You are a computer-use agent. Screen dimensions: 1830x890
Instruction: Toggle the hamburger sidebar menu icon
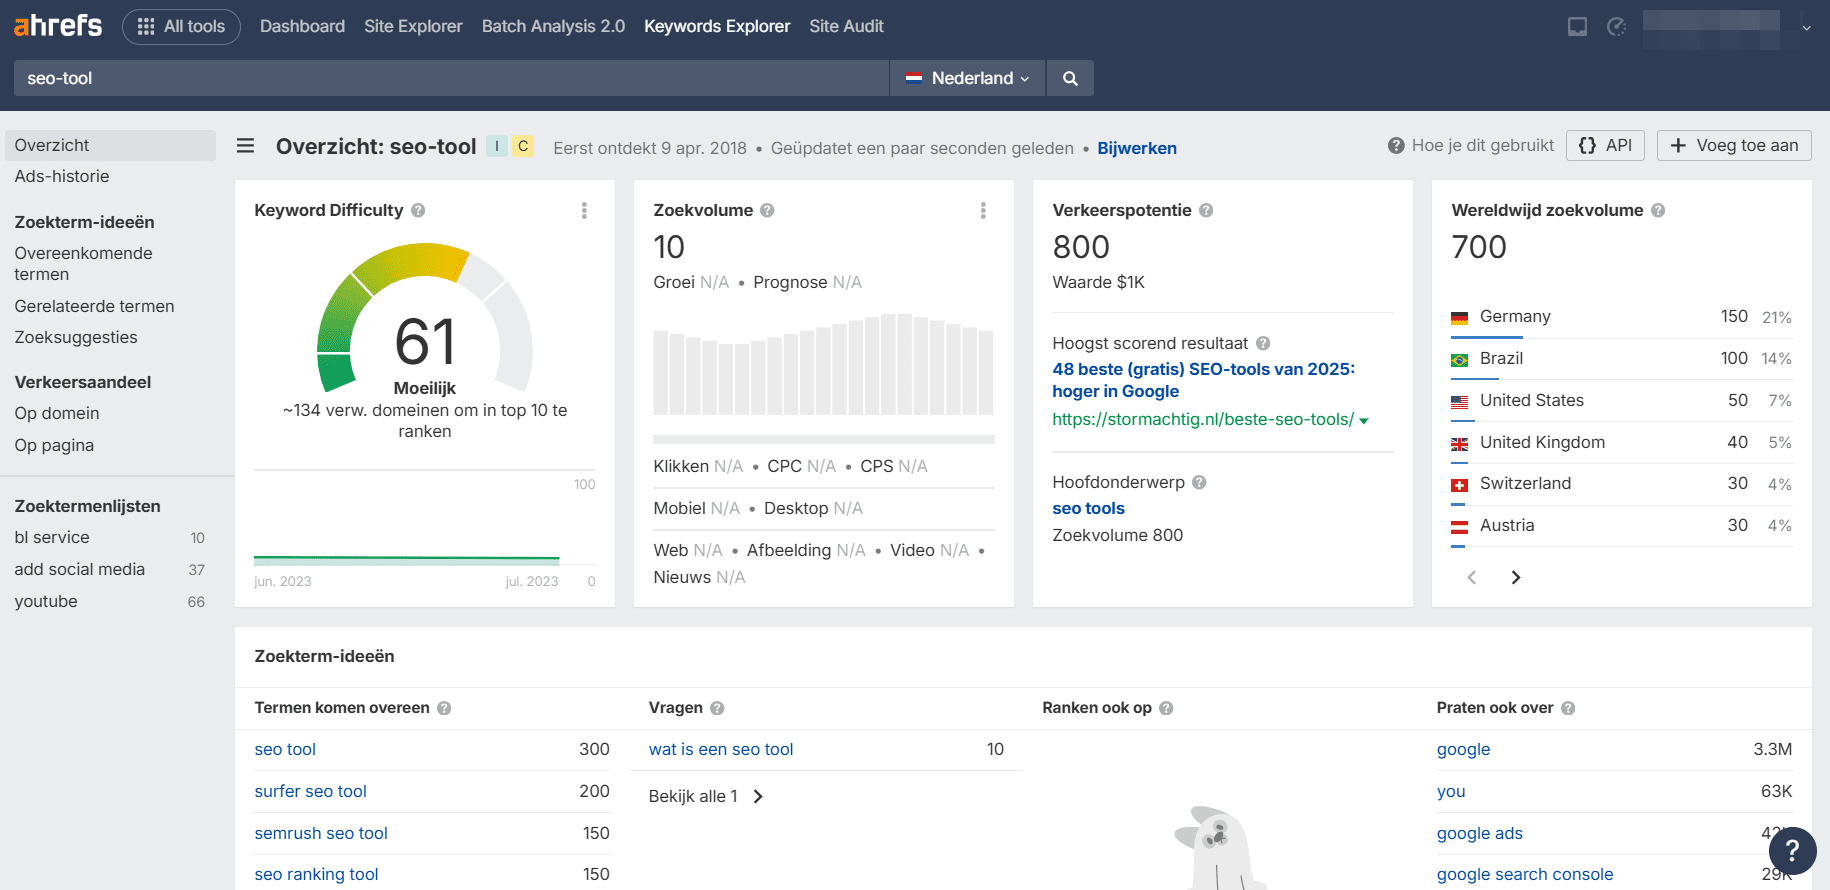[x=245, y=146]
